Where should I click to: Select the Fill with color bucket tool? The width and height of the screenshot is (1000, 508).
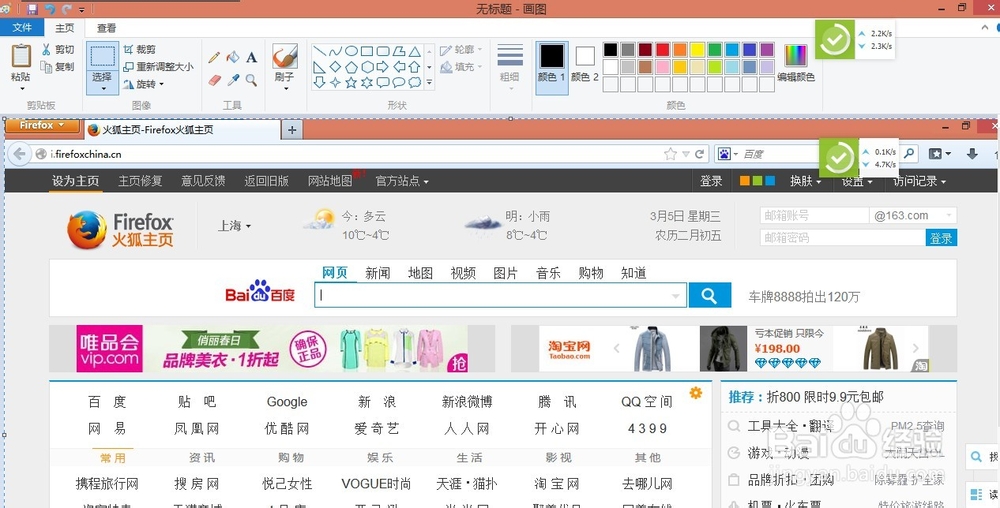pyautogui.click(x=233, y=57)
